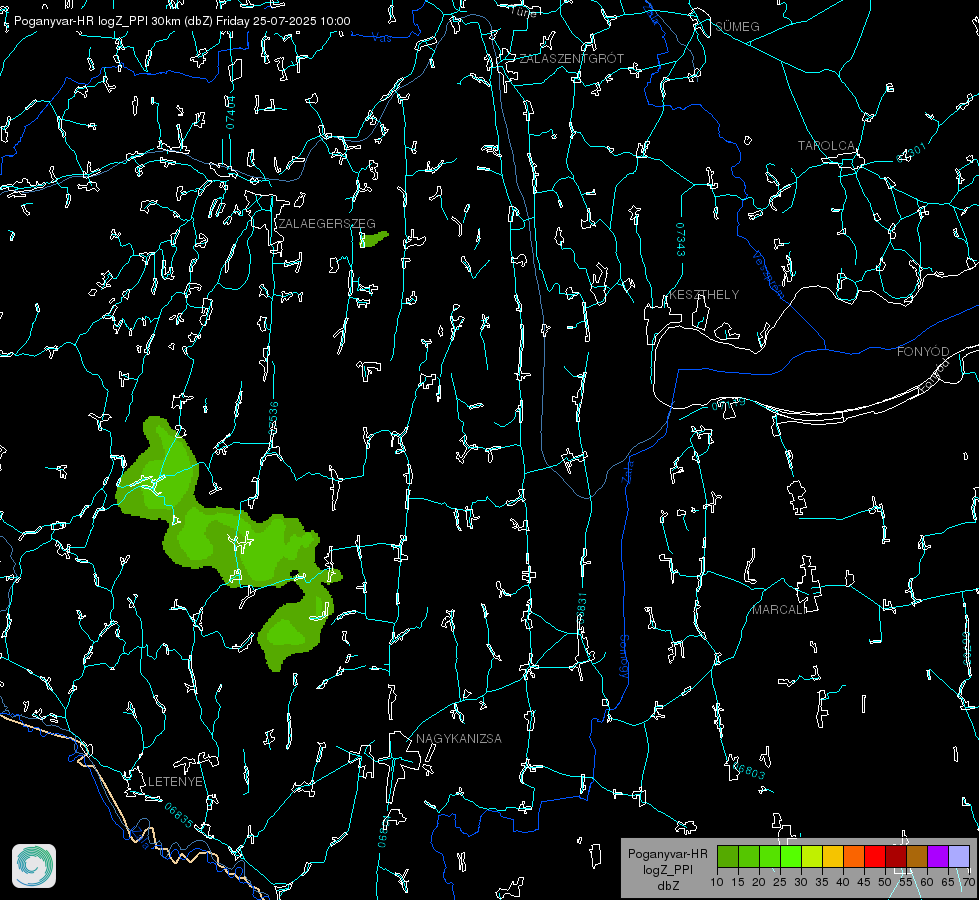Viewport: 979px width, 900px height.
Task: Click the Zala river label
Action: 627,471
